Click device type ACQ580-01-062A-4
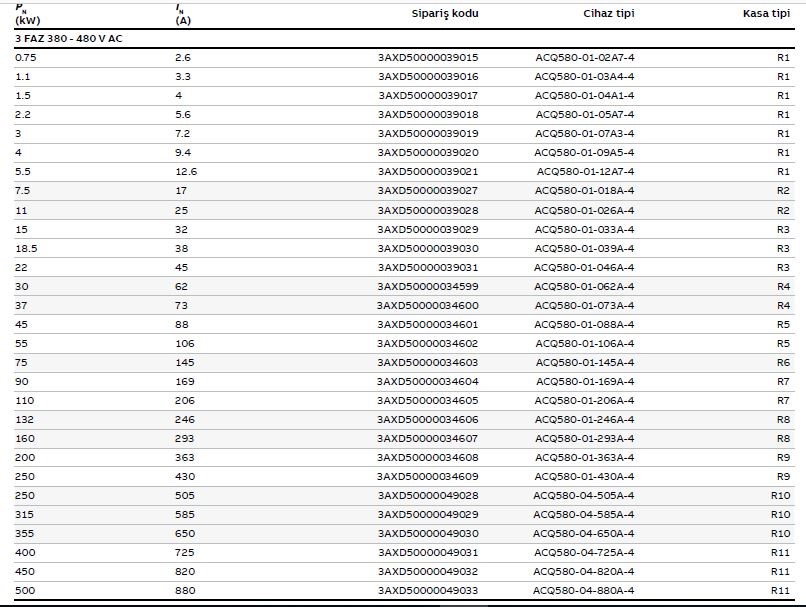This screenshot has width=806, height=607. [584, 287]
